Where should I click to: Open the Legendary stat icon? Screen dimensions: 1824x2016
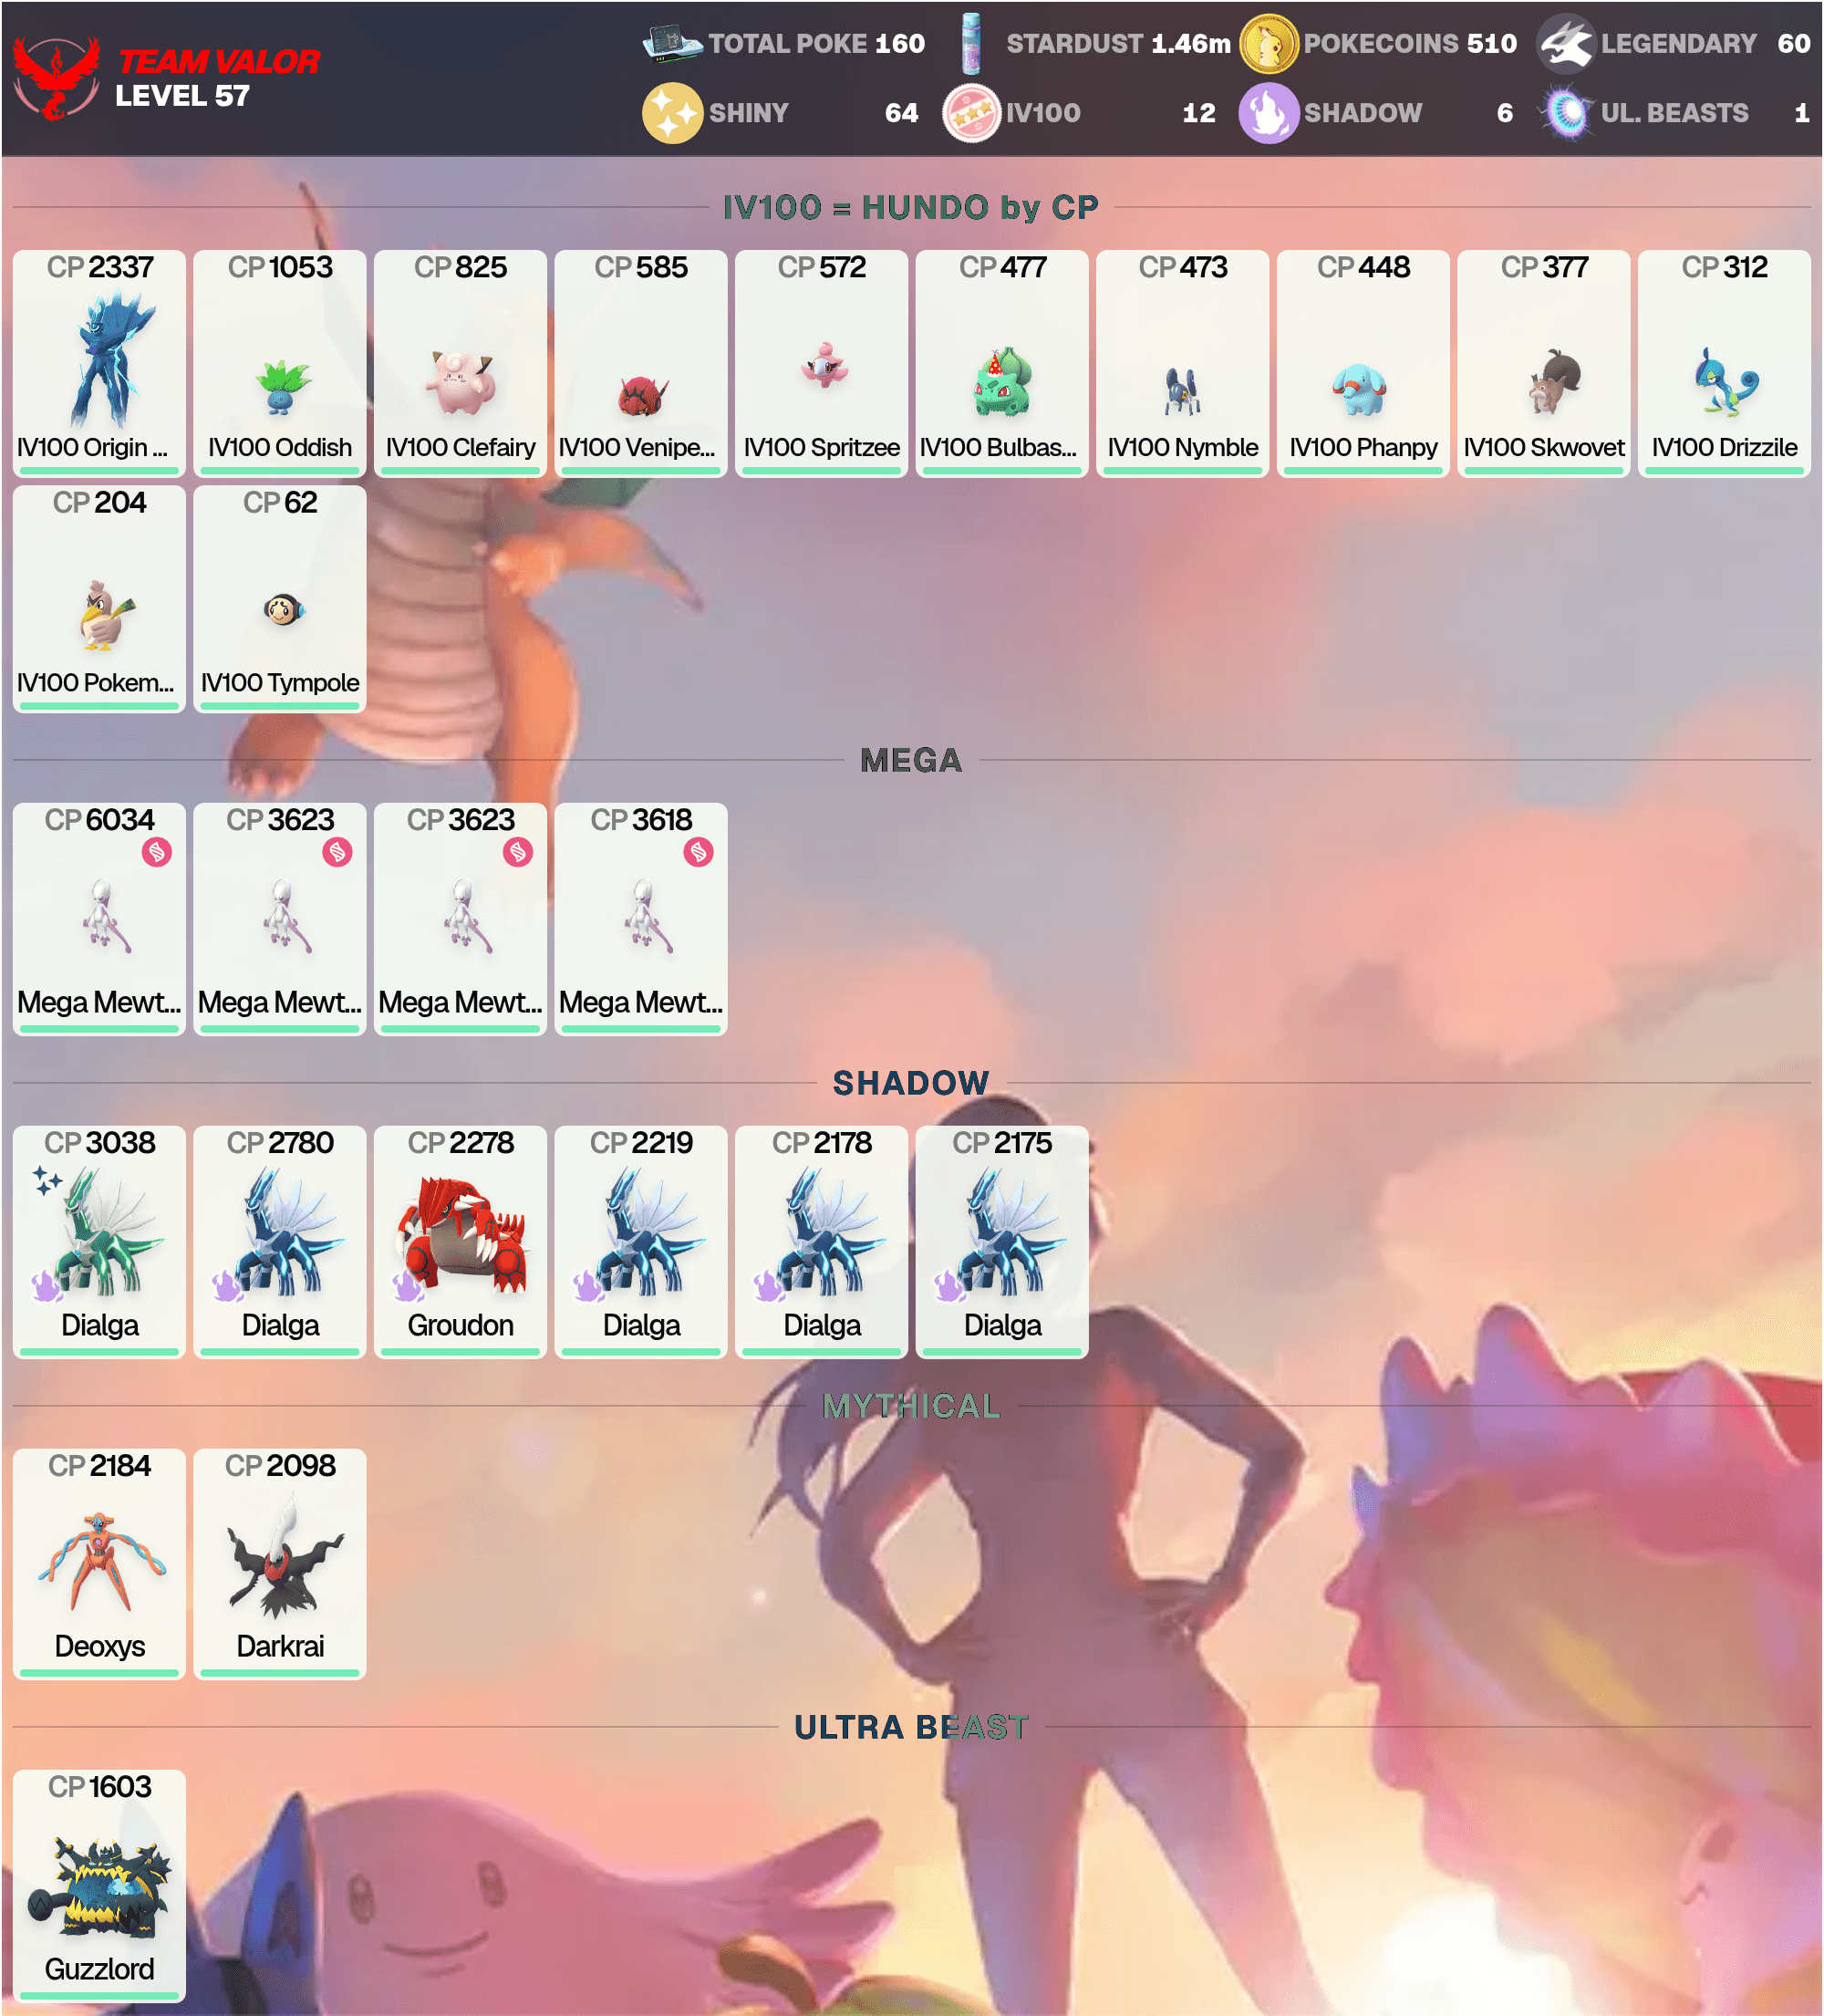tap(1566, 44)
